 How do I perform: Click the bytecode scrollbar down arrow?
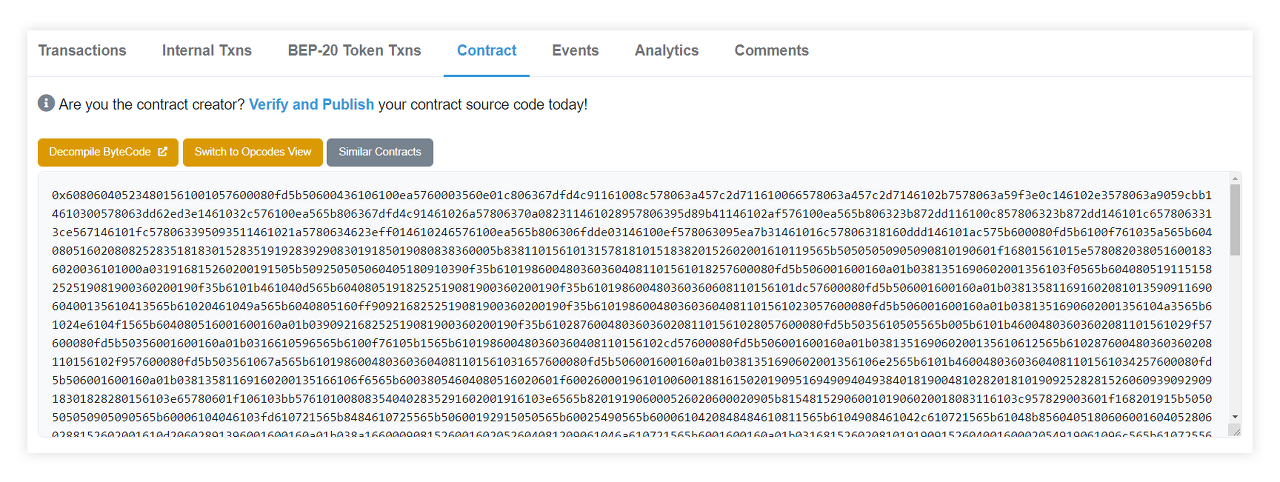pos(1234,416)
